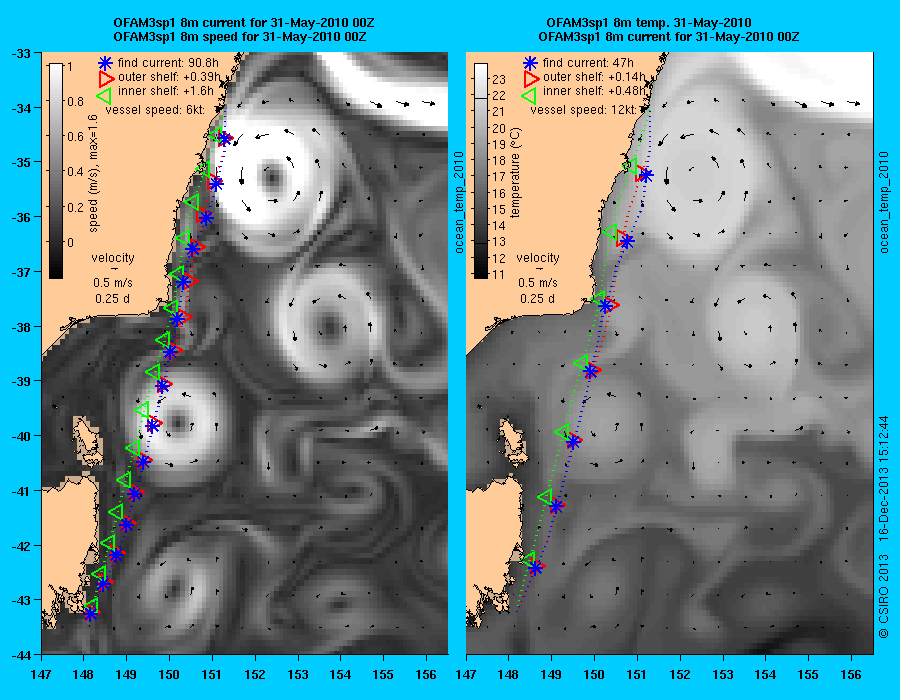
Task: Click the speed colorbar tick label '0.2'
Action: pyautogui.click(x=75, y=207)
